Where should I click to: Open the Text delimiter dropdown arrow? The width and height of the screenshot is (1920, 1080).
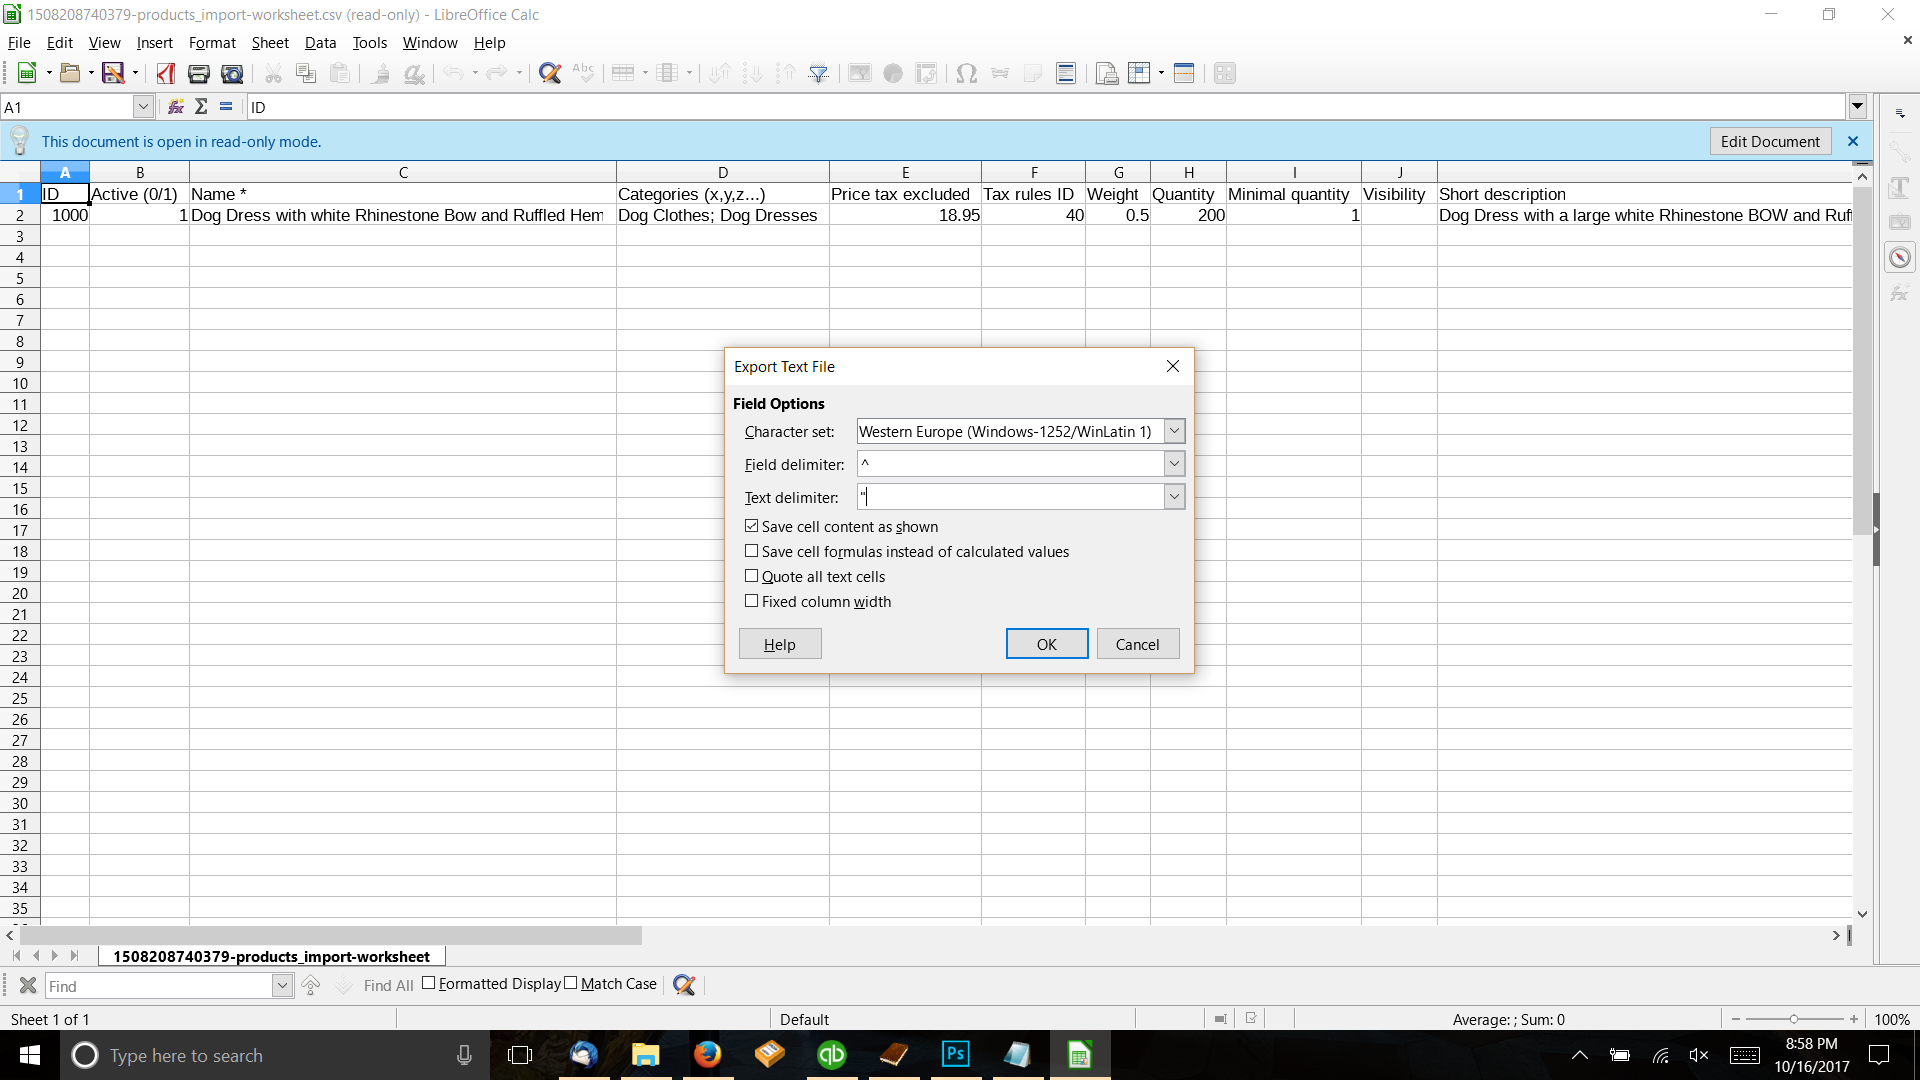(x=1174, y=497)
